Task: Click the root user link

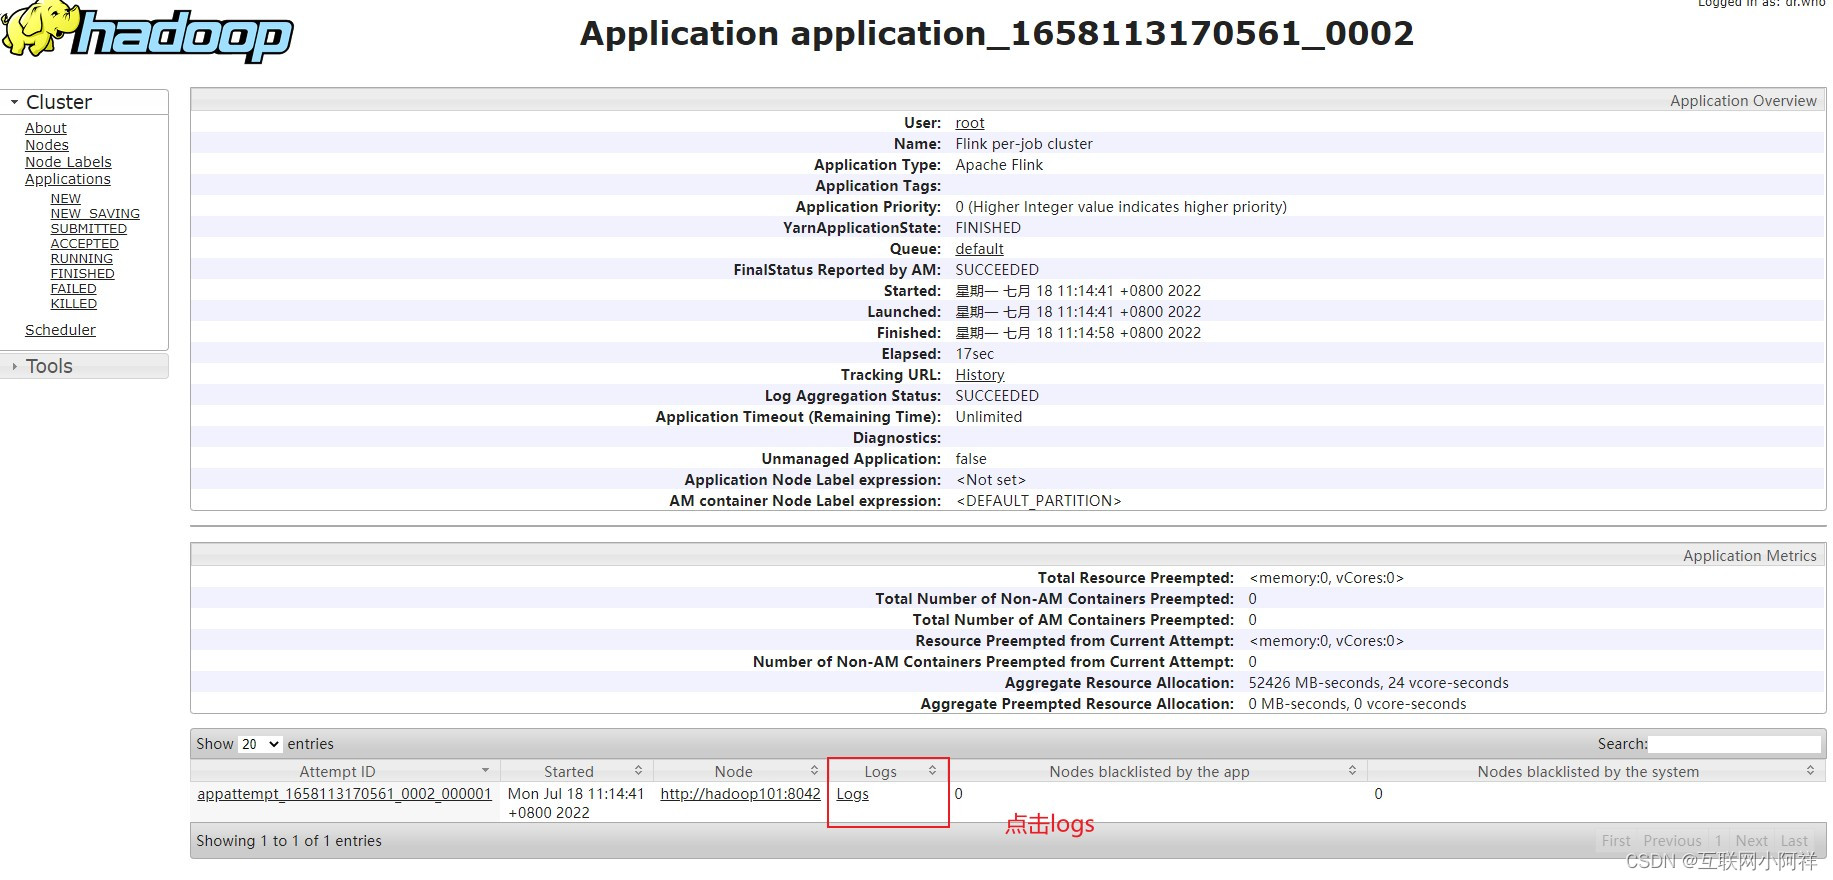Action: coord(970,123)
